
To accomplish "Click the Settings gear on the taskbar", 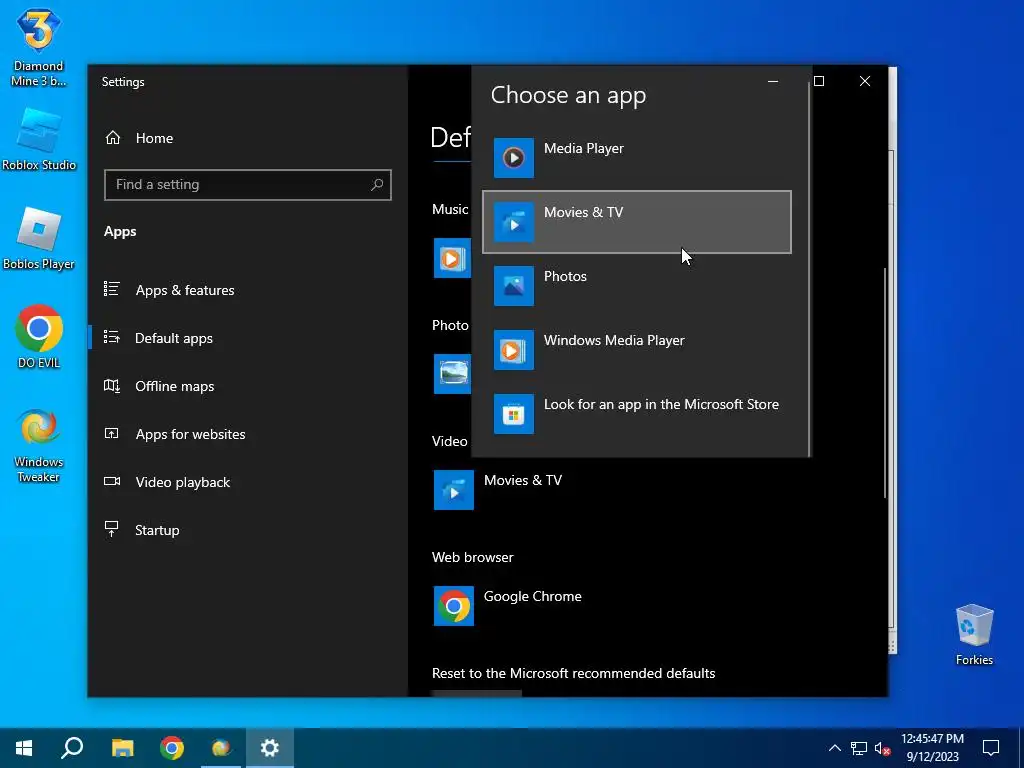I will coord(270,748).
